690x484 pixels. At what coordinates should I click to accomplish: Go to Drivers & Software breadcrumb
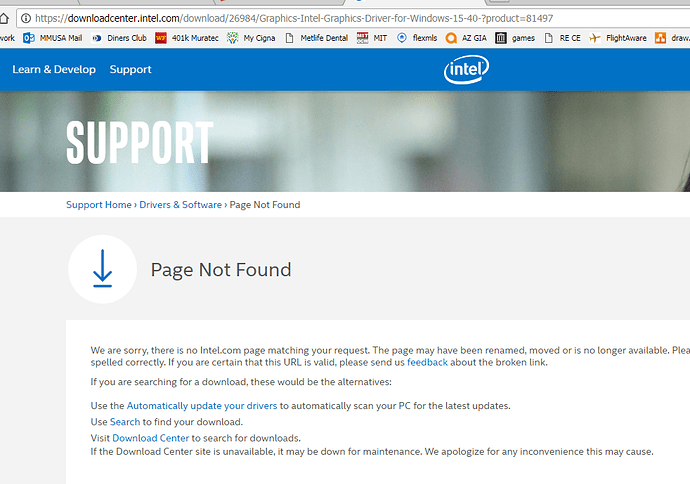[x=180, y=205]
